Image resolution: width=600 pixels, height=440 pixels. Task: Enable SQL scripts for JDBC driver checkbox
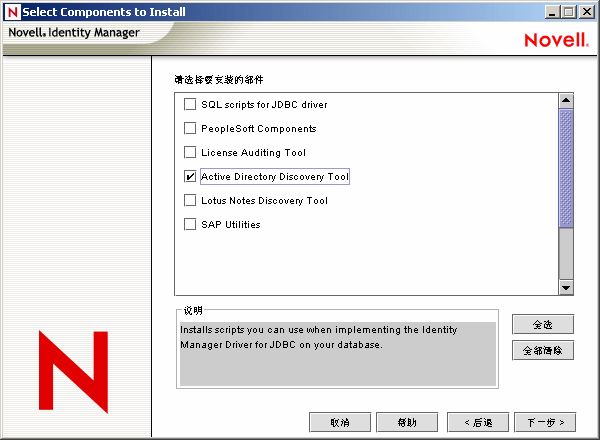point(190,104)
